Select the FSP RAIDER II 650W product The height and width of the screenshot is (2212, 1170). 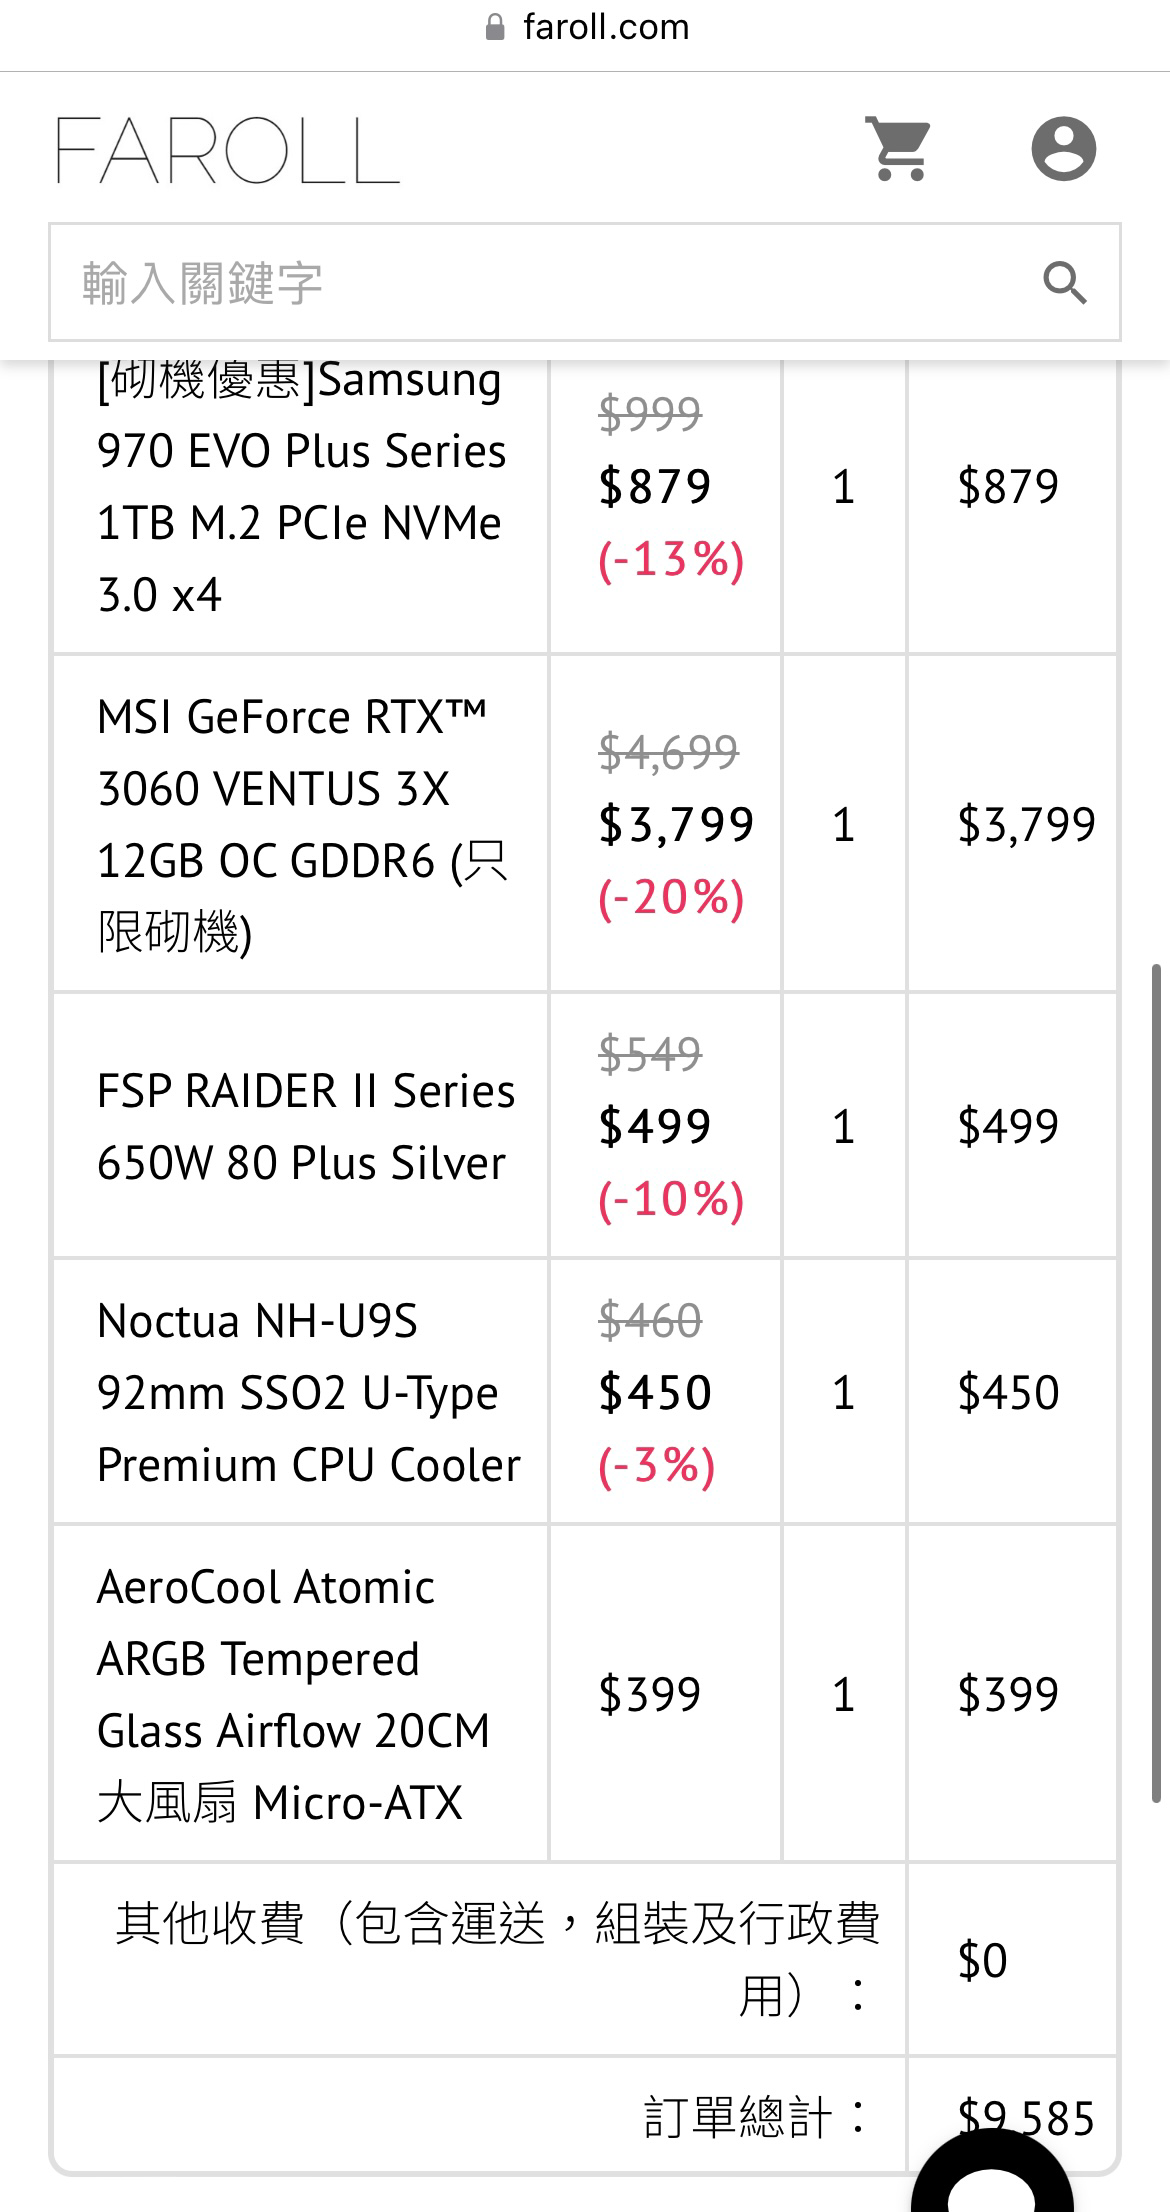tap(305, 1126)
